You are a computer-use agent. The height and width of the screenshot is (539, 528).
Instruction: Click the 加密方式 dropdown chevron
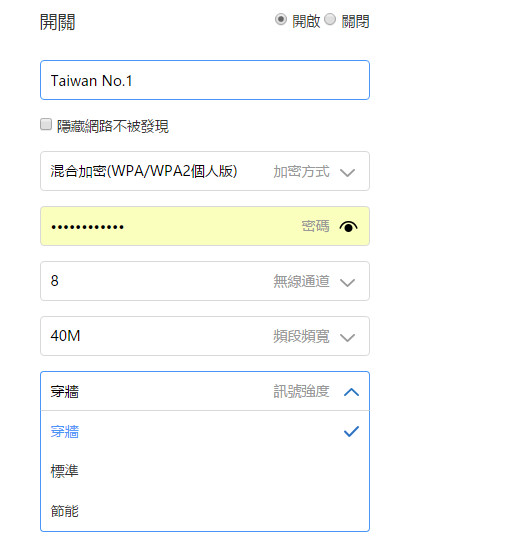pyautogui.click(x=347, y=172)
